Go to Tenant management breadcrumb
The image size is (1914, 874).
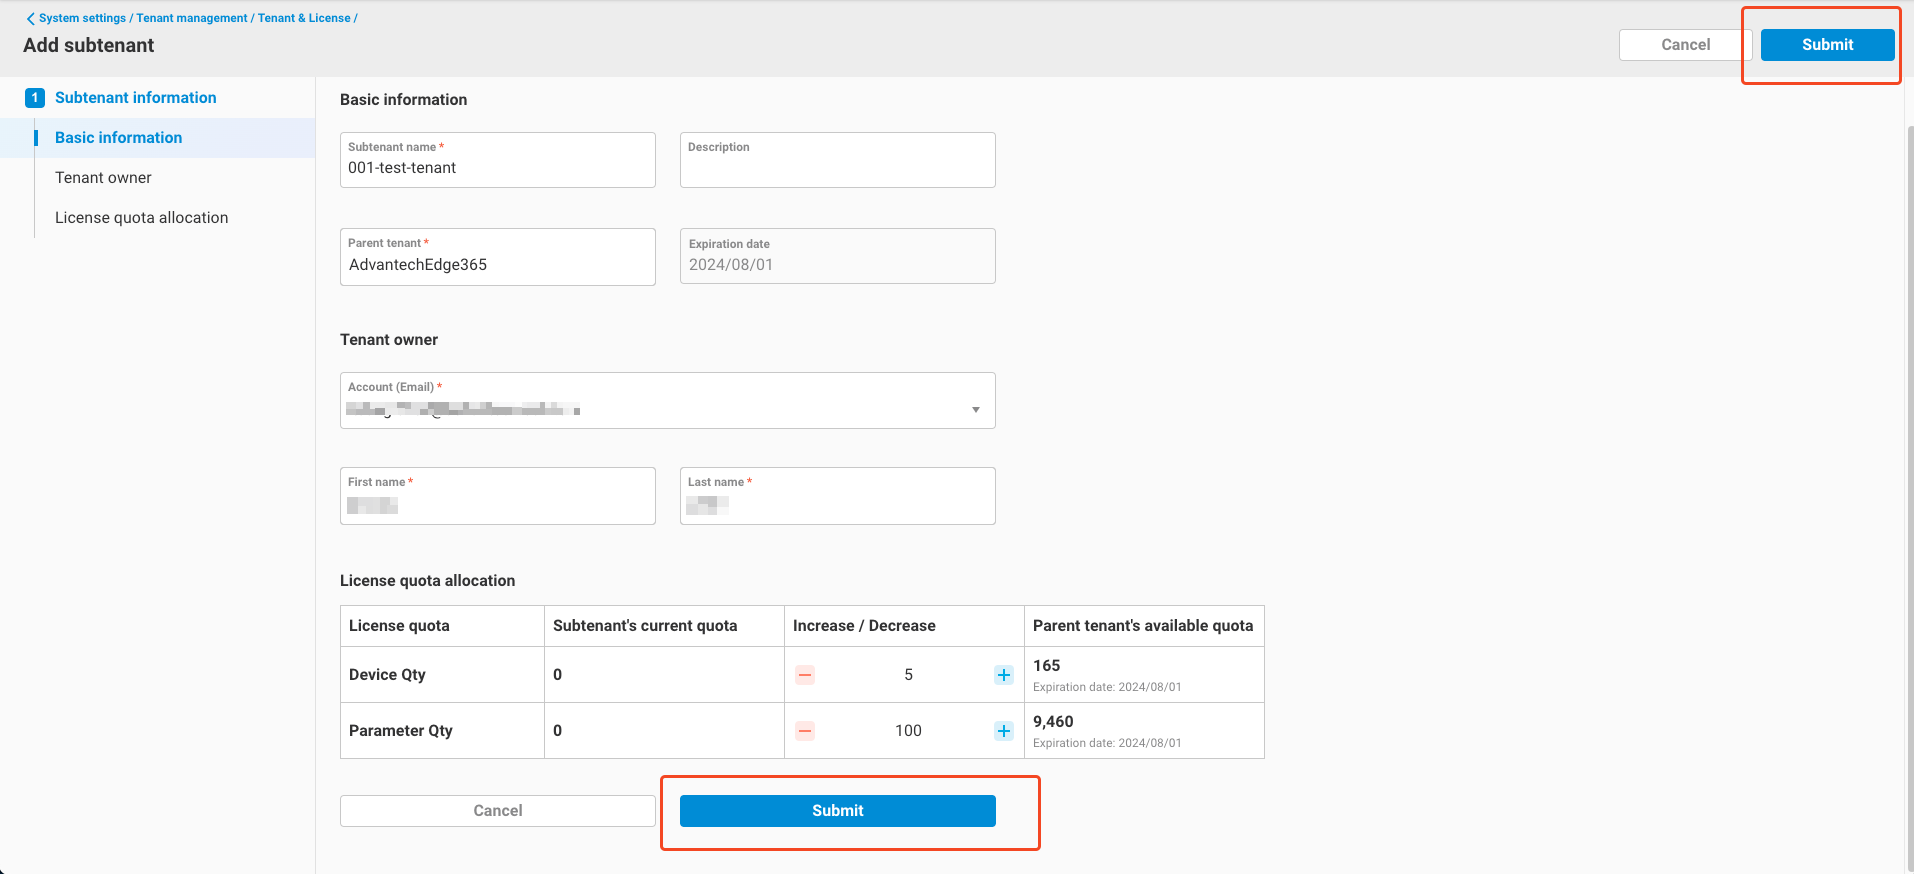192,18
